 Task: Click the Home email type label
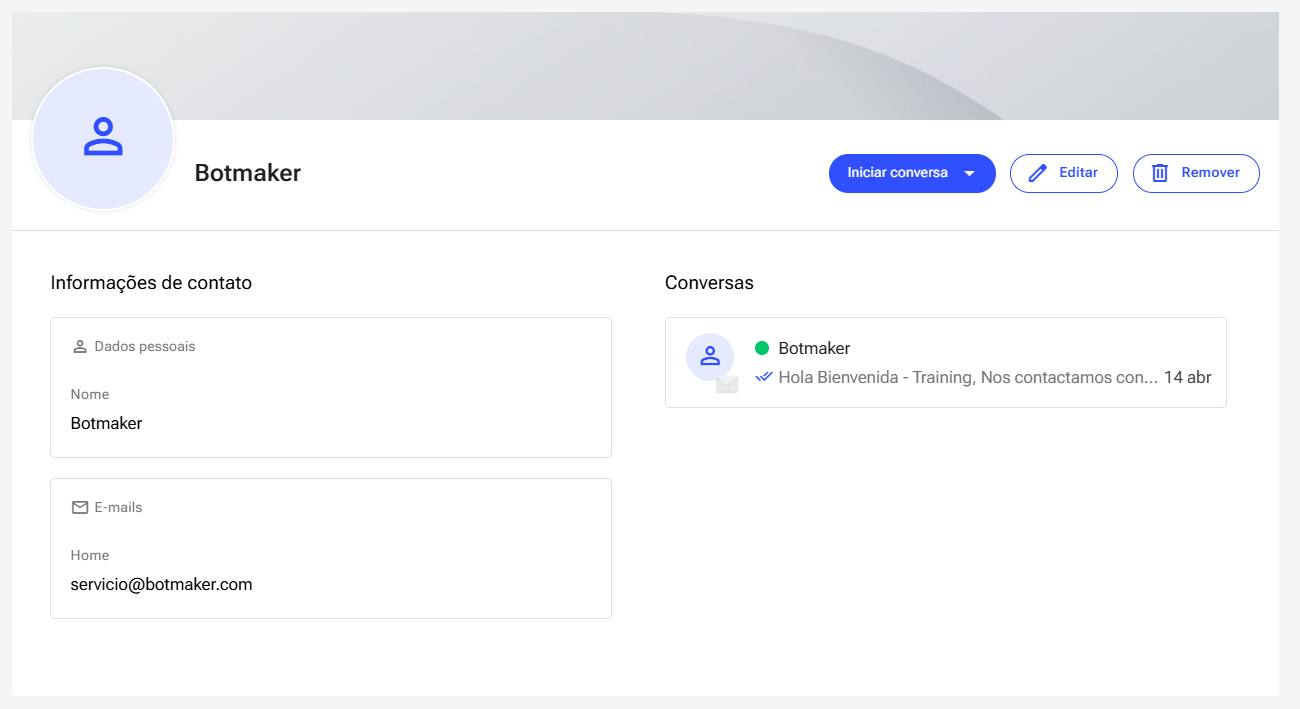(90, 555)
